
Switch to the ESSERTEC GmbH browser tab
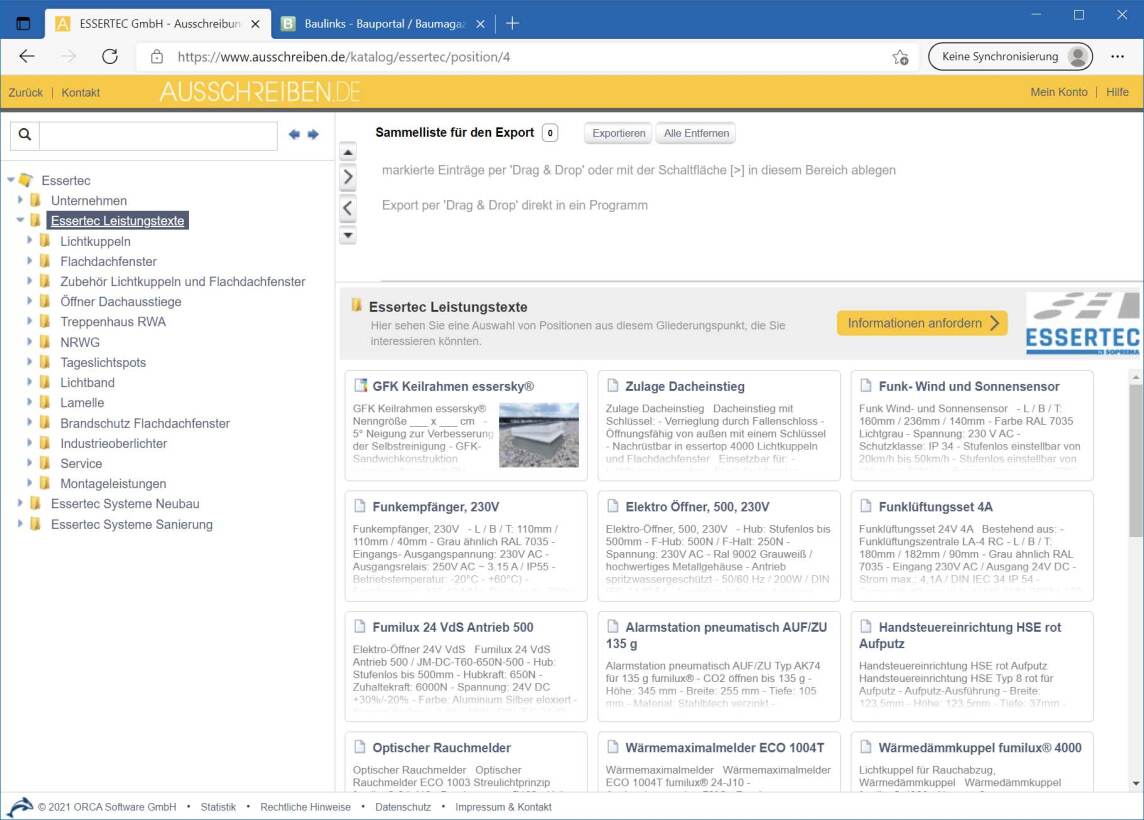[158, 24]
